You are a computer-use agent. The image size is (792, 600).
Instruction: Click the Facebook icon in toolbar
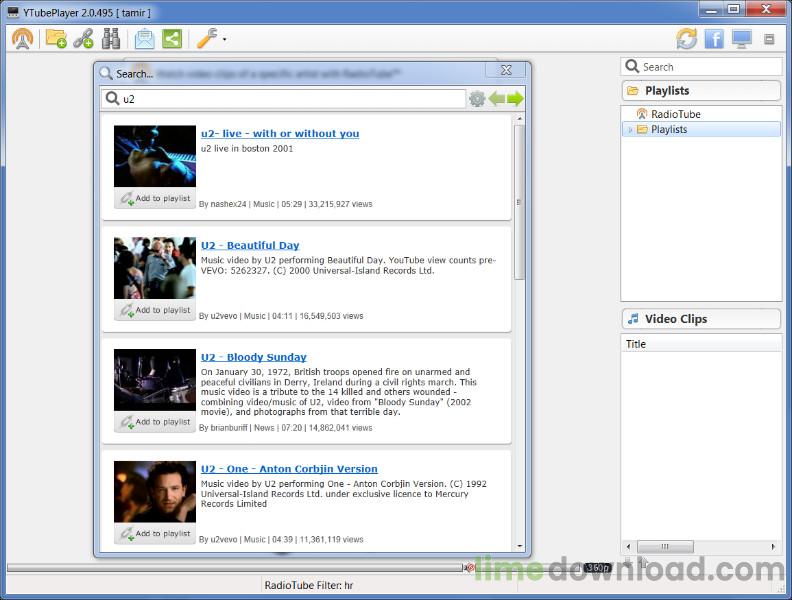(x=714, y=39)
